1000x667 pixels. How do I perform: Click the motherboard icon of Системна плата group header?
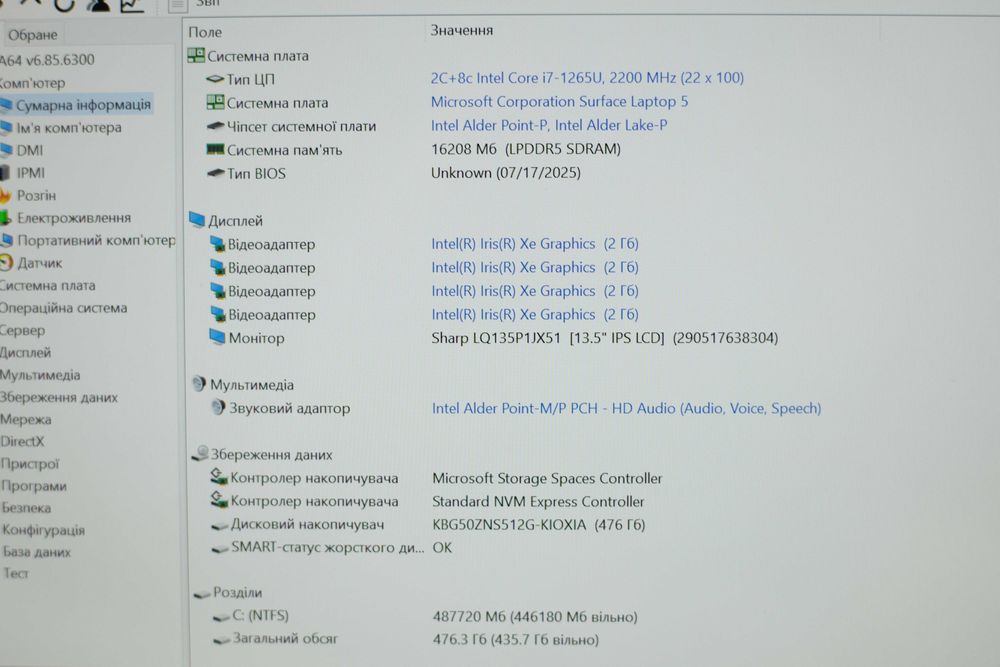pyautogui.click(x=196, y=55)
